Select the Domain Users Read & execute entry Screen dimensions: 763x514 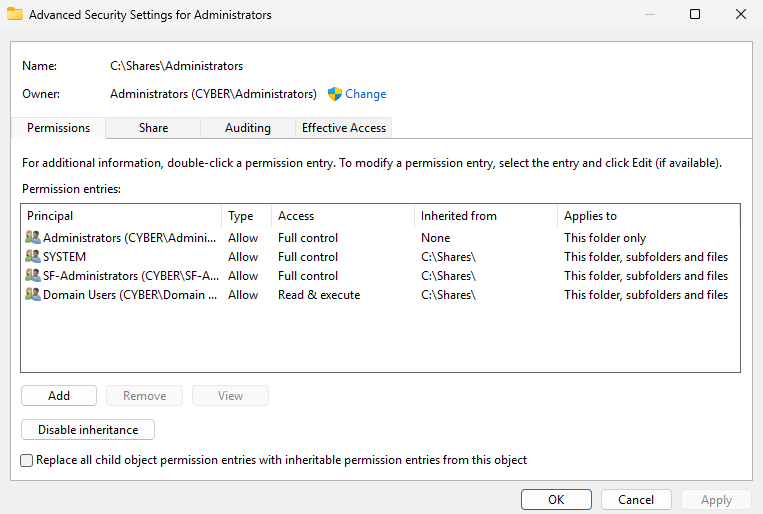318,295
